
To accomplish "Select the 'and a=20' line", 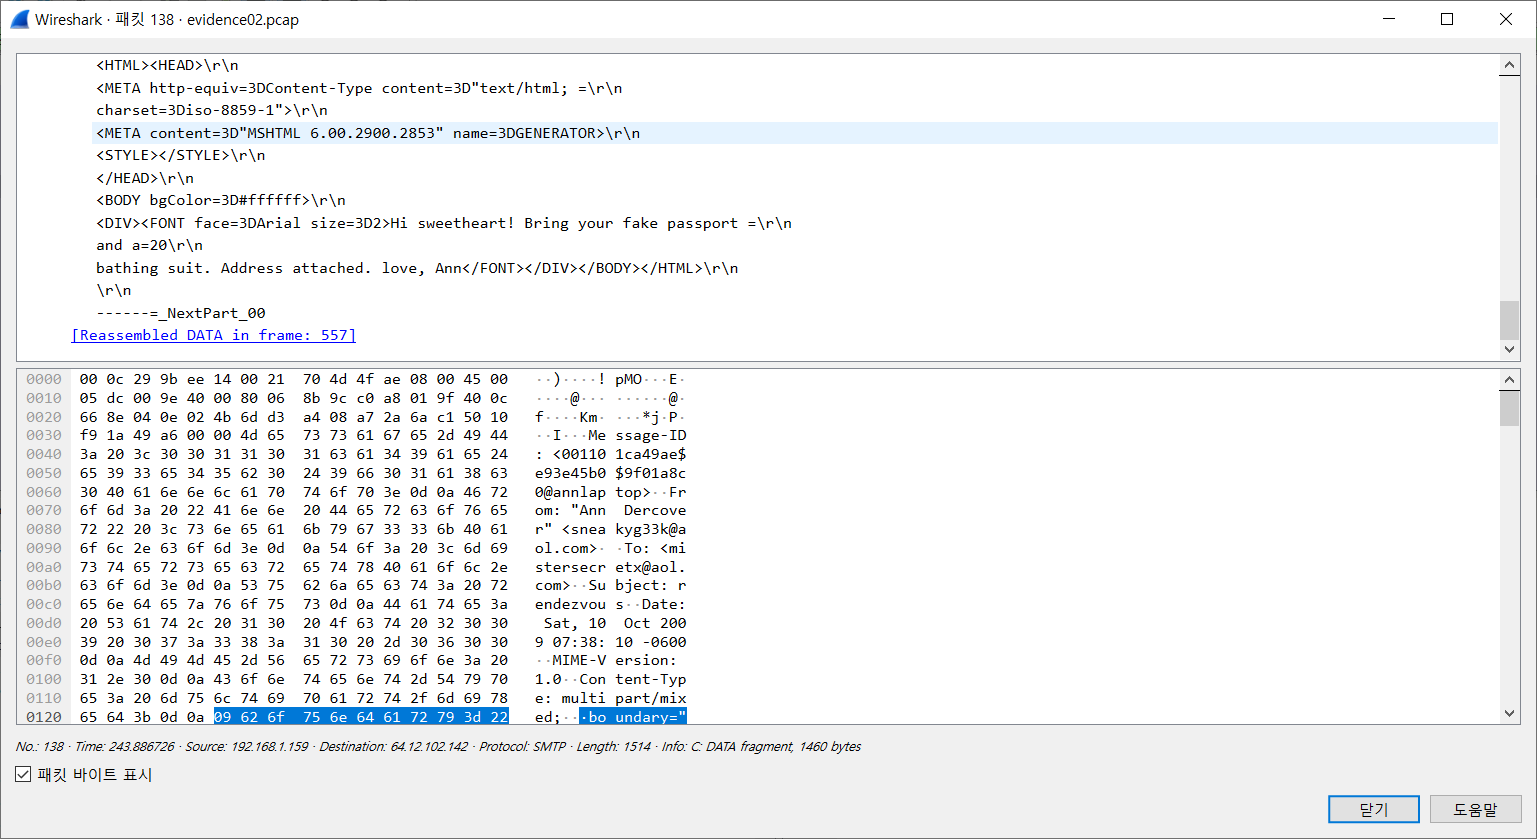I will [x=149, y=245].
